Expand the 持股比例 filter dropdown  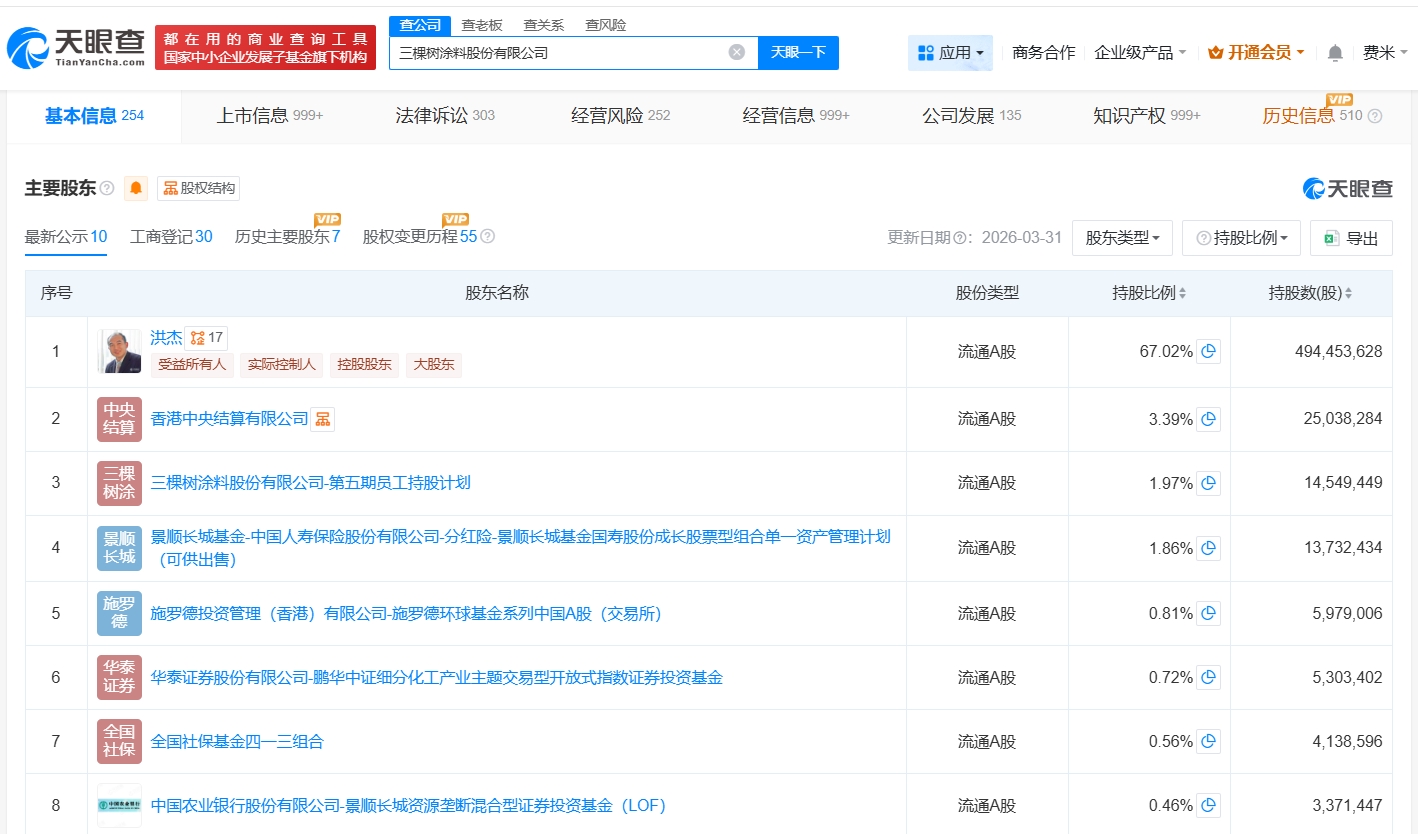(x=1241, y=238)
